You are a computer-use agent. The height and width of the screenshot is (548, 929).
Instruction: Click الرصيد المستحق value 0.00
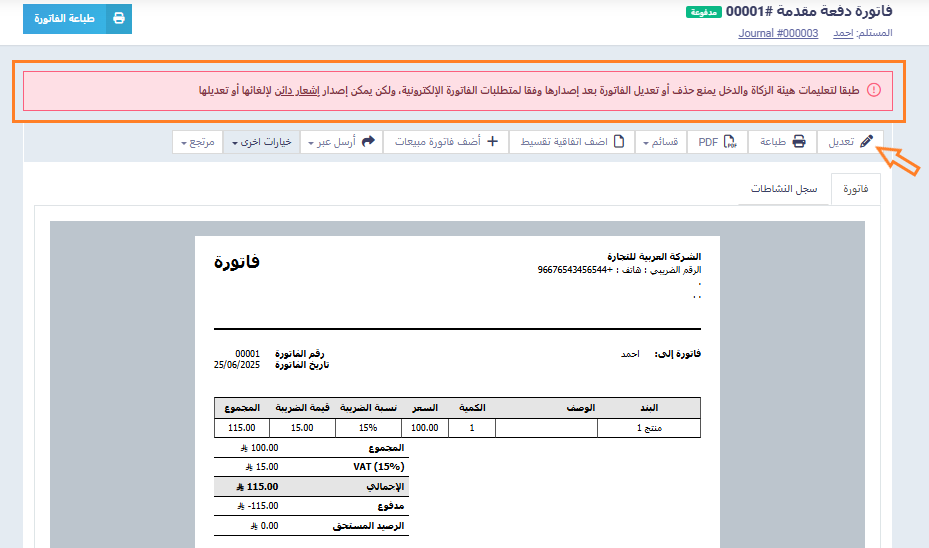pyautogui.click(x=264, y=525)
